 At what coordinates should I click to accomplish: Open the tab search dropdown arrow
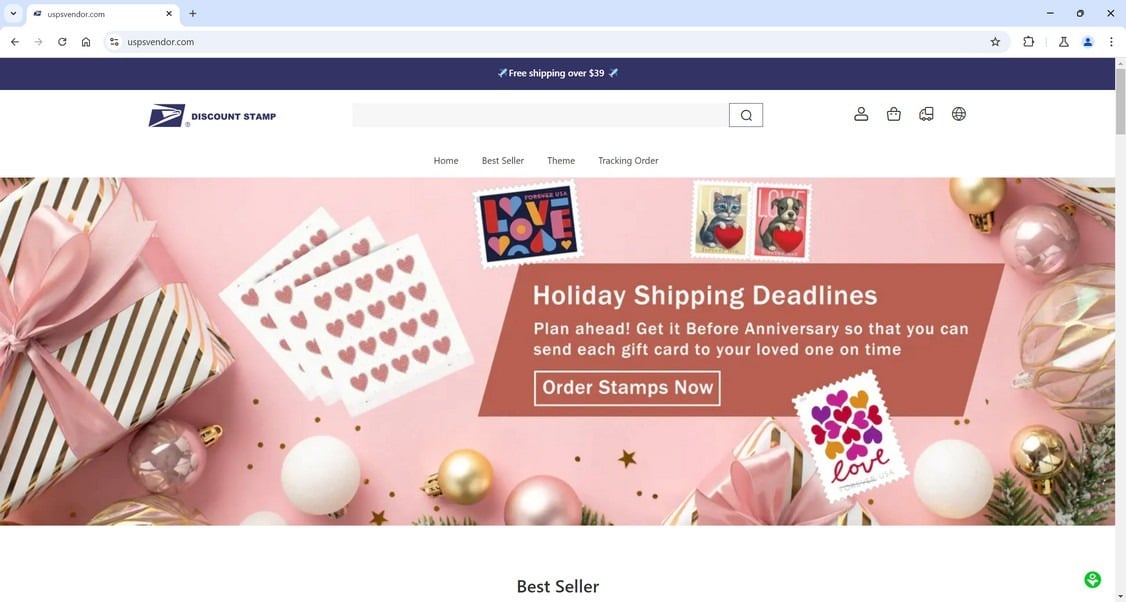13,14
